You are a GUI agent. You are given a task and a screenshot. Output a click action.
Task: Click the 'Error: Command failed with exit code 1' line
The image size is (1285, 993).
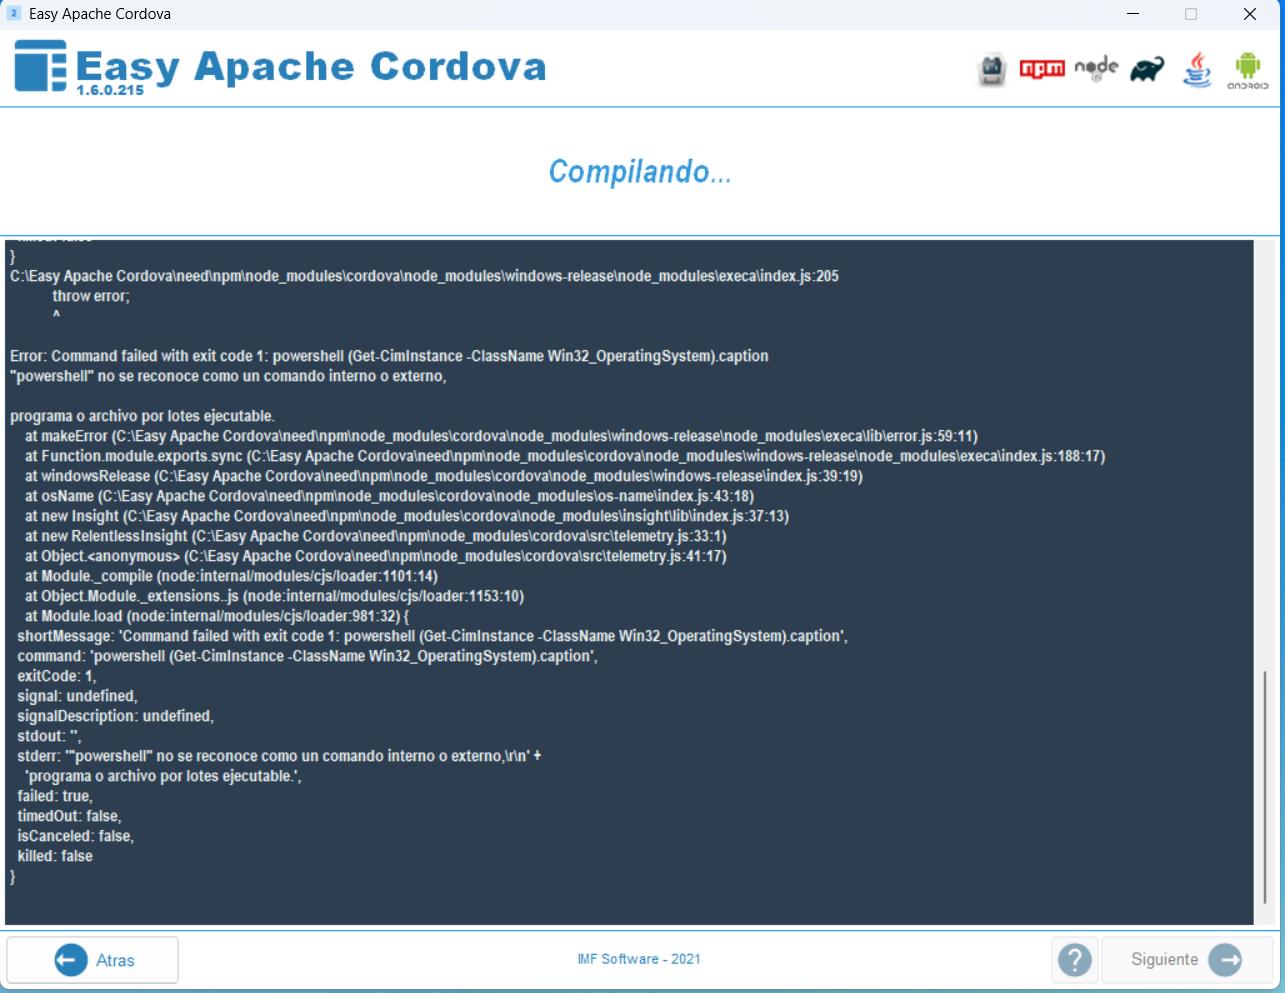(389, 356)
